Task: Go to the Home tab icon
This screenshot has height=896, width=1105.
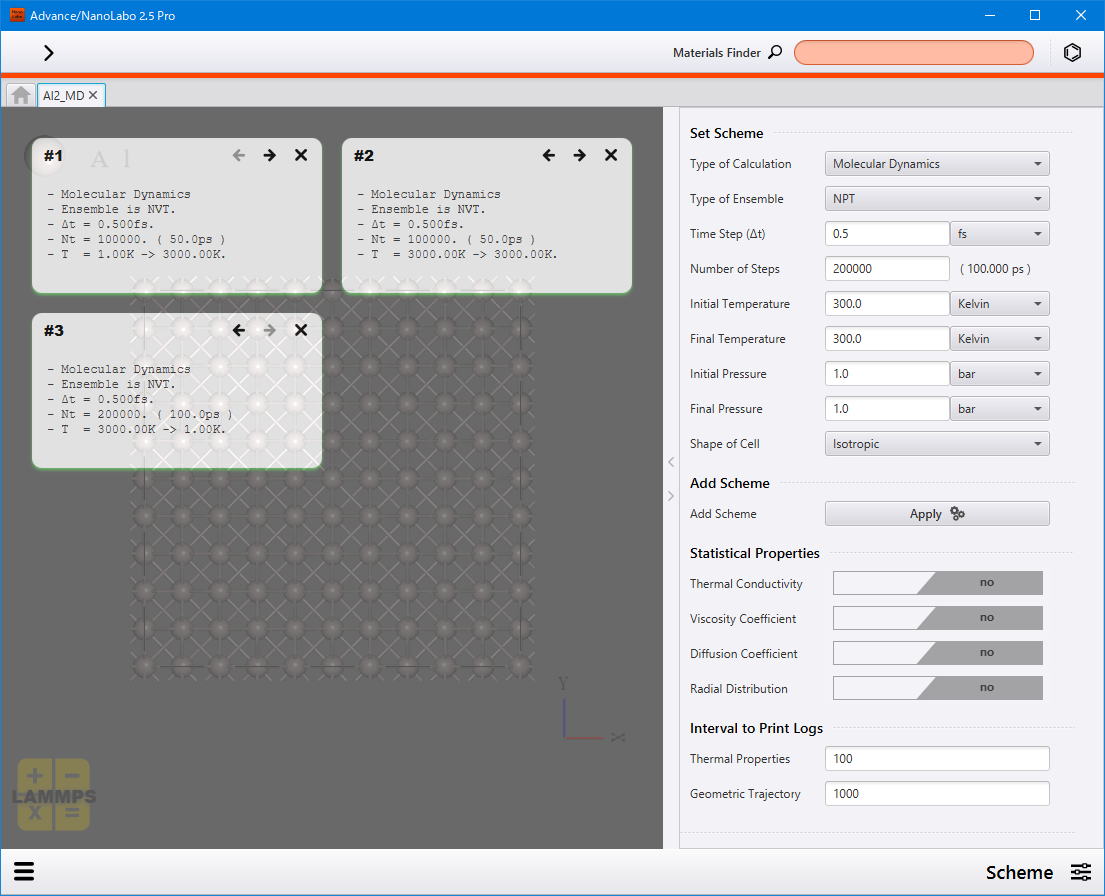Action: tap(20, 95)
